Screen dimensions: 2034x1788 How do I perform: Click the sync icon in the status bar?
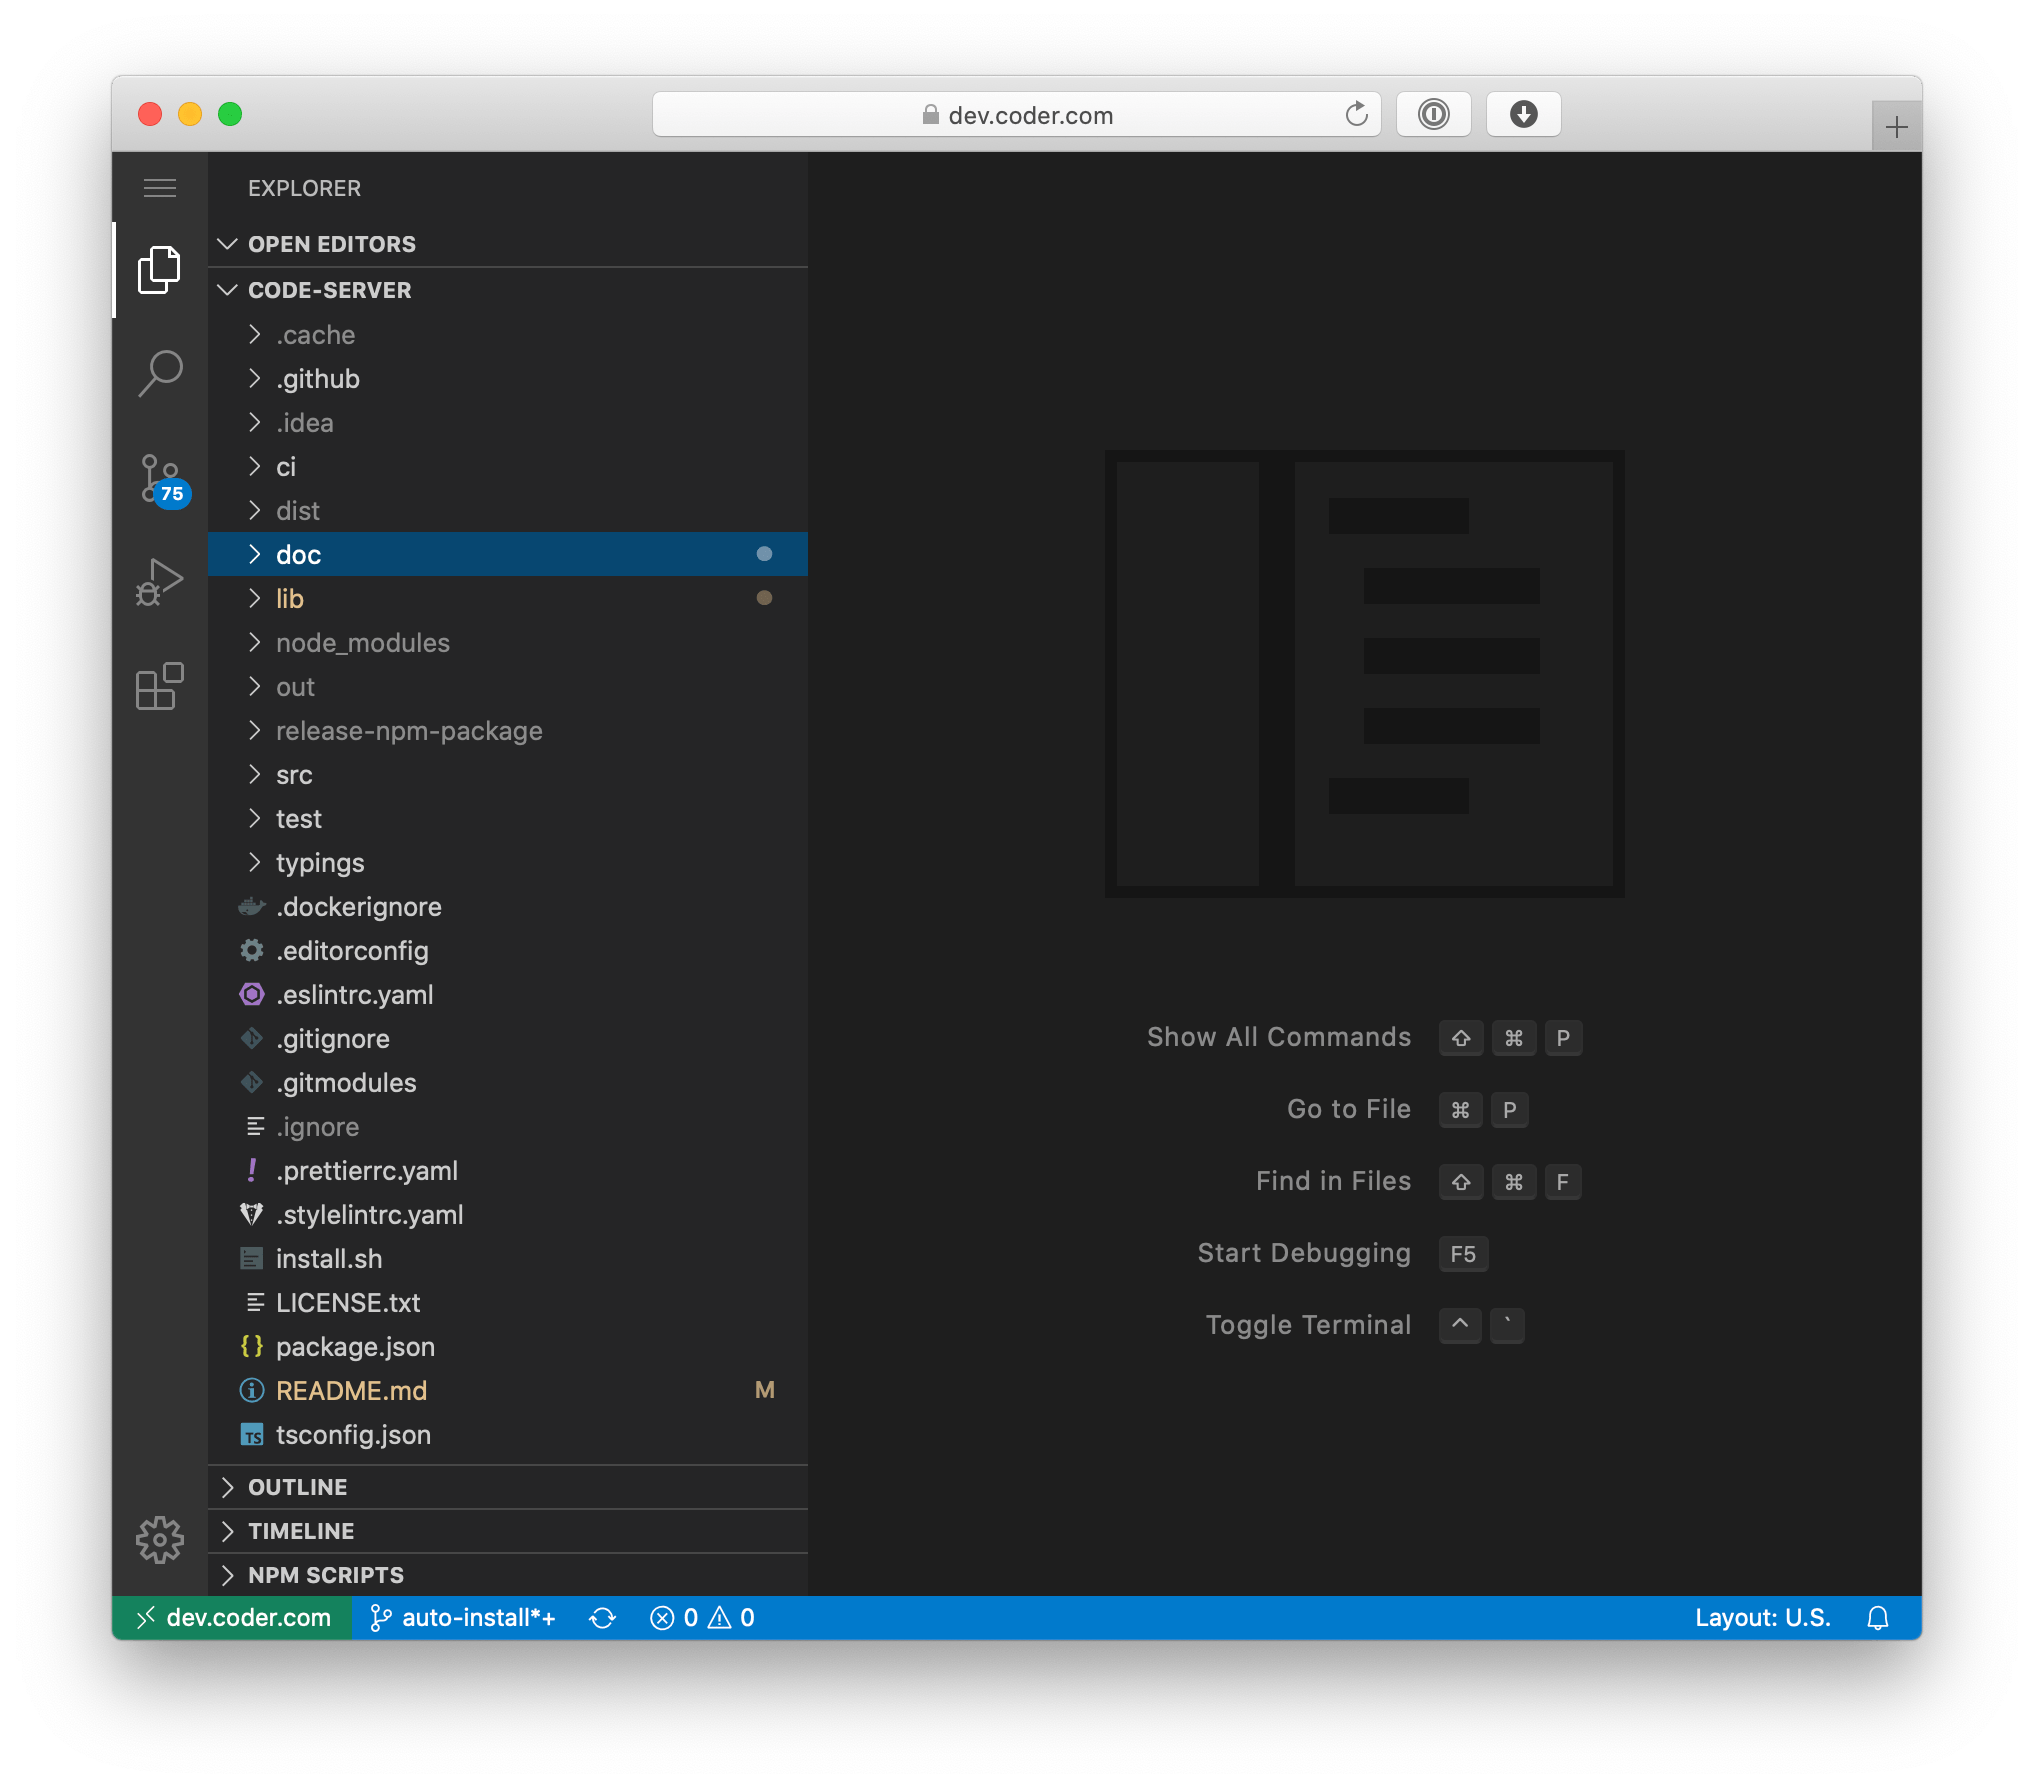coord(603,1617)
